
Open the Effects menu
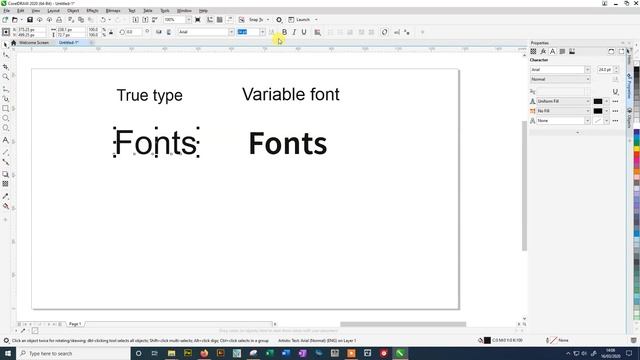pos(92,11)
